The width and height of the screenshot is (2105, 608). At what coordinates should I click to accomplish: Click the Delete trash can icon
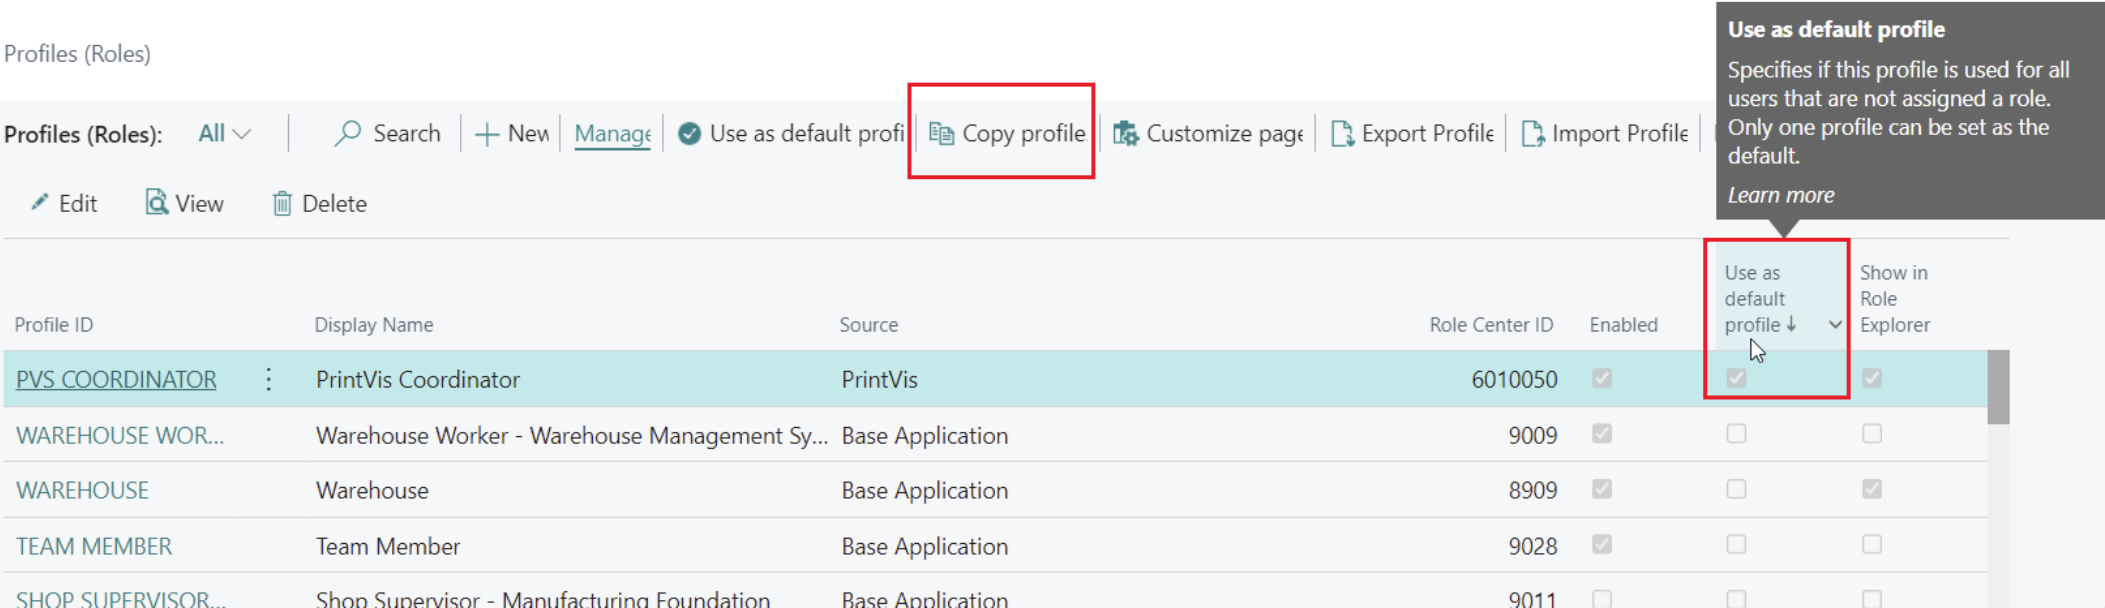coord(282,204)
